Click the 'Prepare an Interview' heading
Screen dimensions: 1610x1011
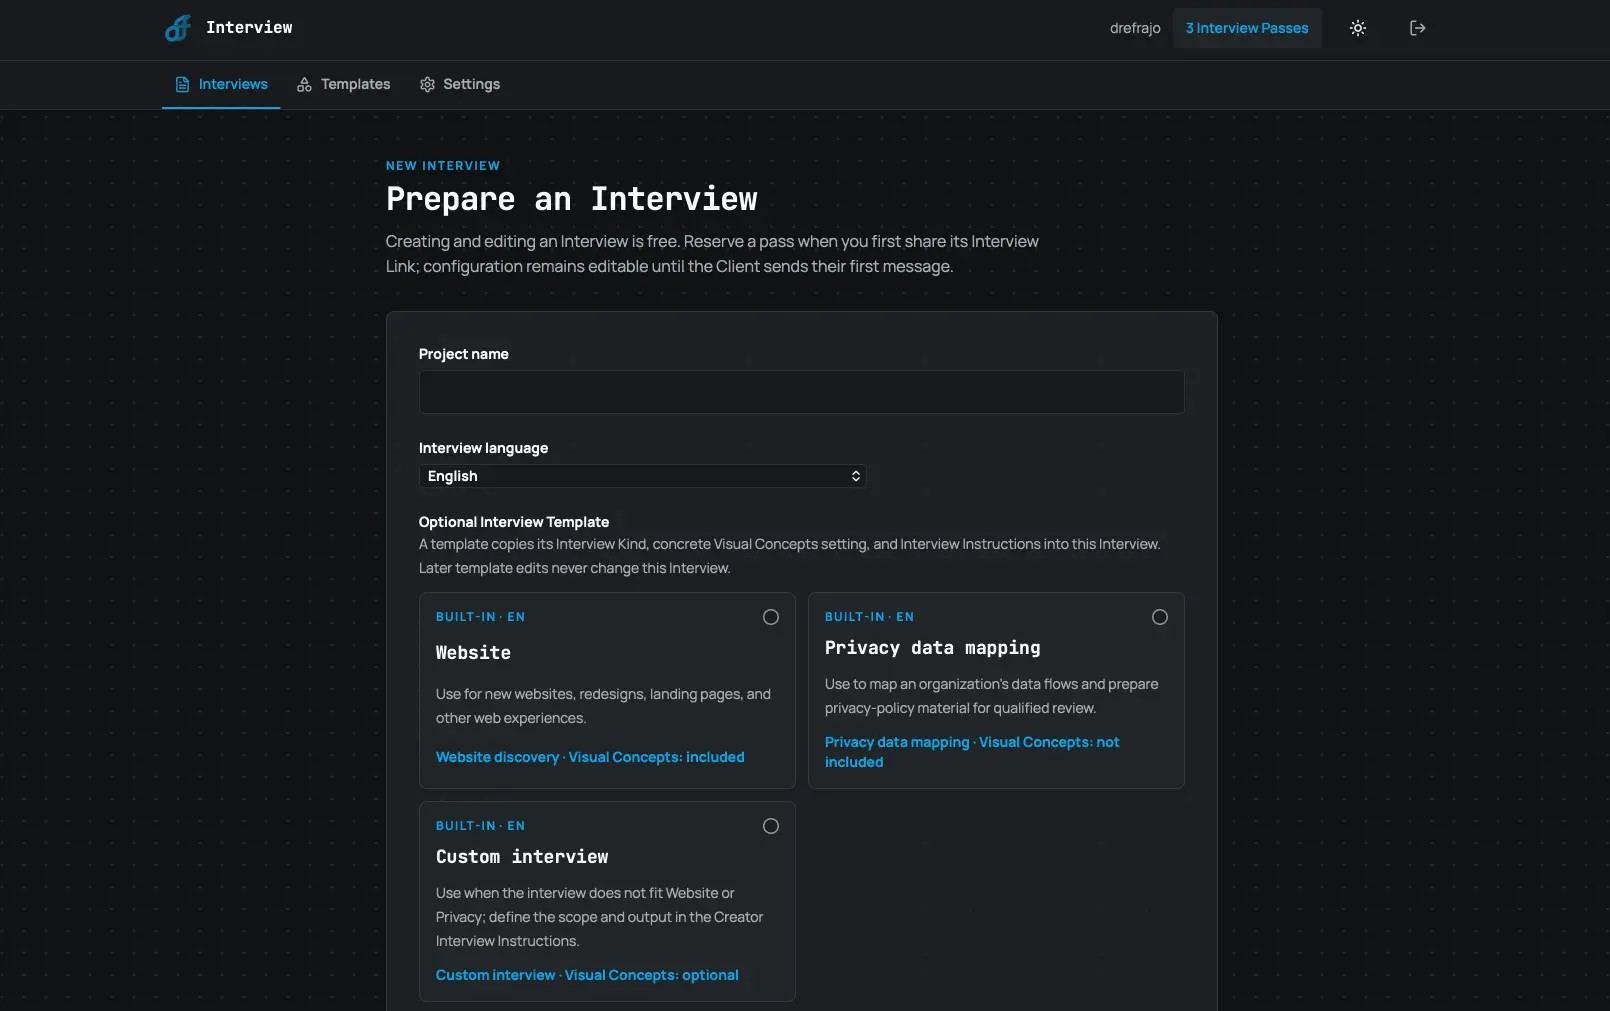[572, 199]
